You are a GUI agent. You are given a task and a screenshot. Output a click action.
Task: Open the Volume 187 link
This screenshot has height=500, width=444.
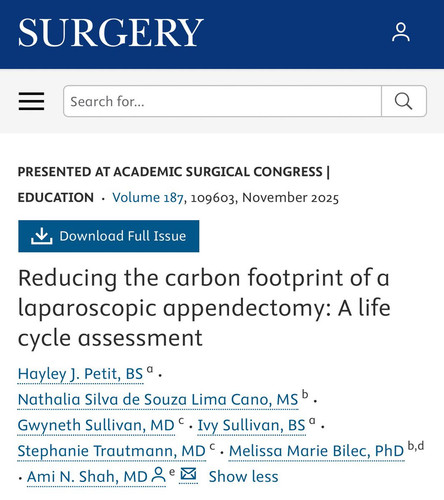click(148, 198)
